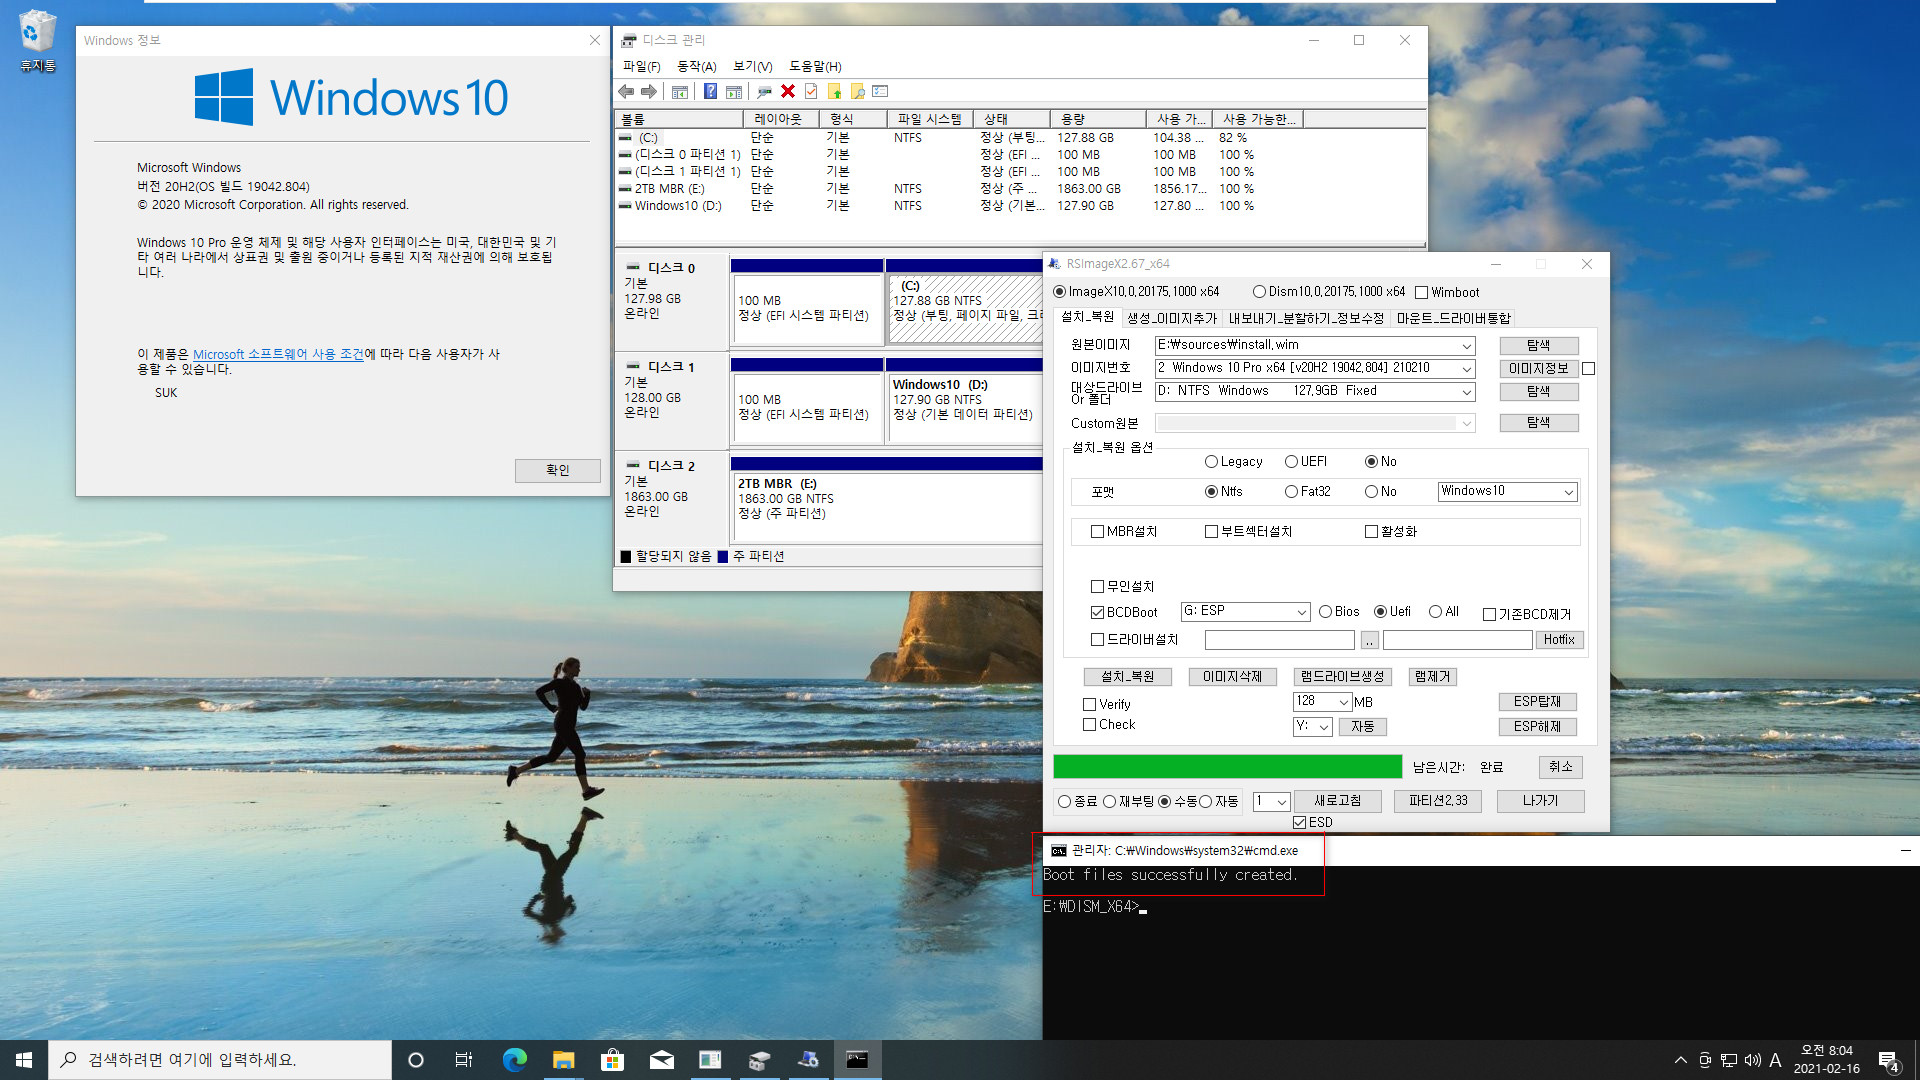This screenshot has width=1920, height=1080.
Task: Select the 재부팅 radio button
Action: pos(1110,801)
